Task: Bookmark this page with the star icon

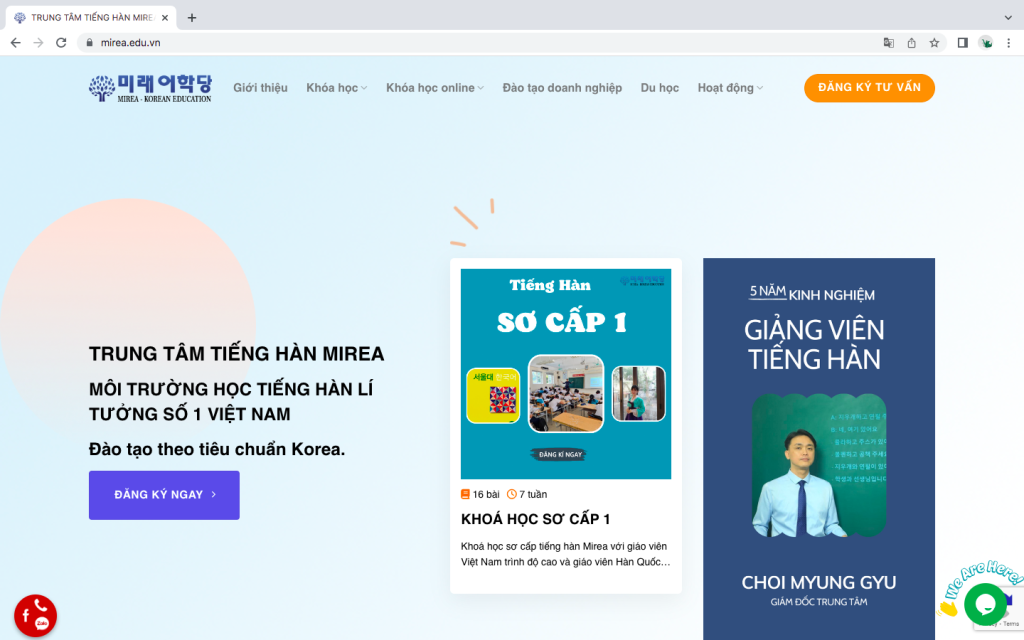Action: click(x=934, y=42)
